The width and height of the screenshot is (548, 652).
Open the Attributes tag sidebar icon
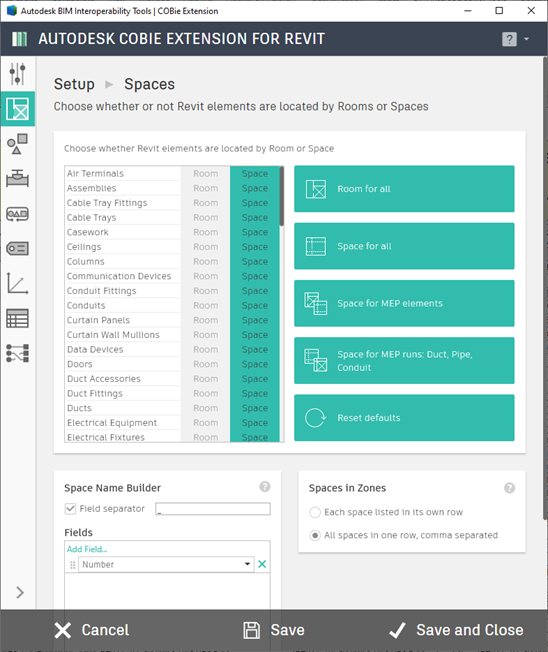tap(17, 249)
